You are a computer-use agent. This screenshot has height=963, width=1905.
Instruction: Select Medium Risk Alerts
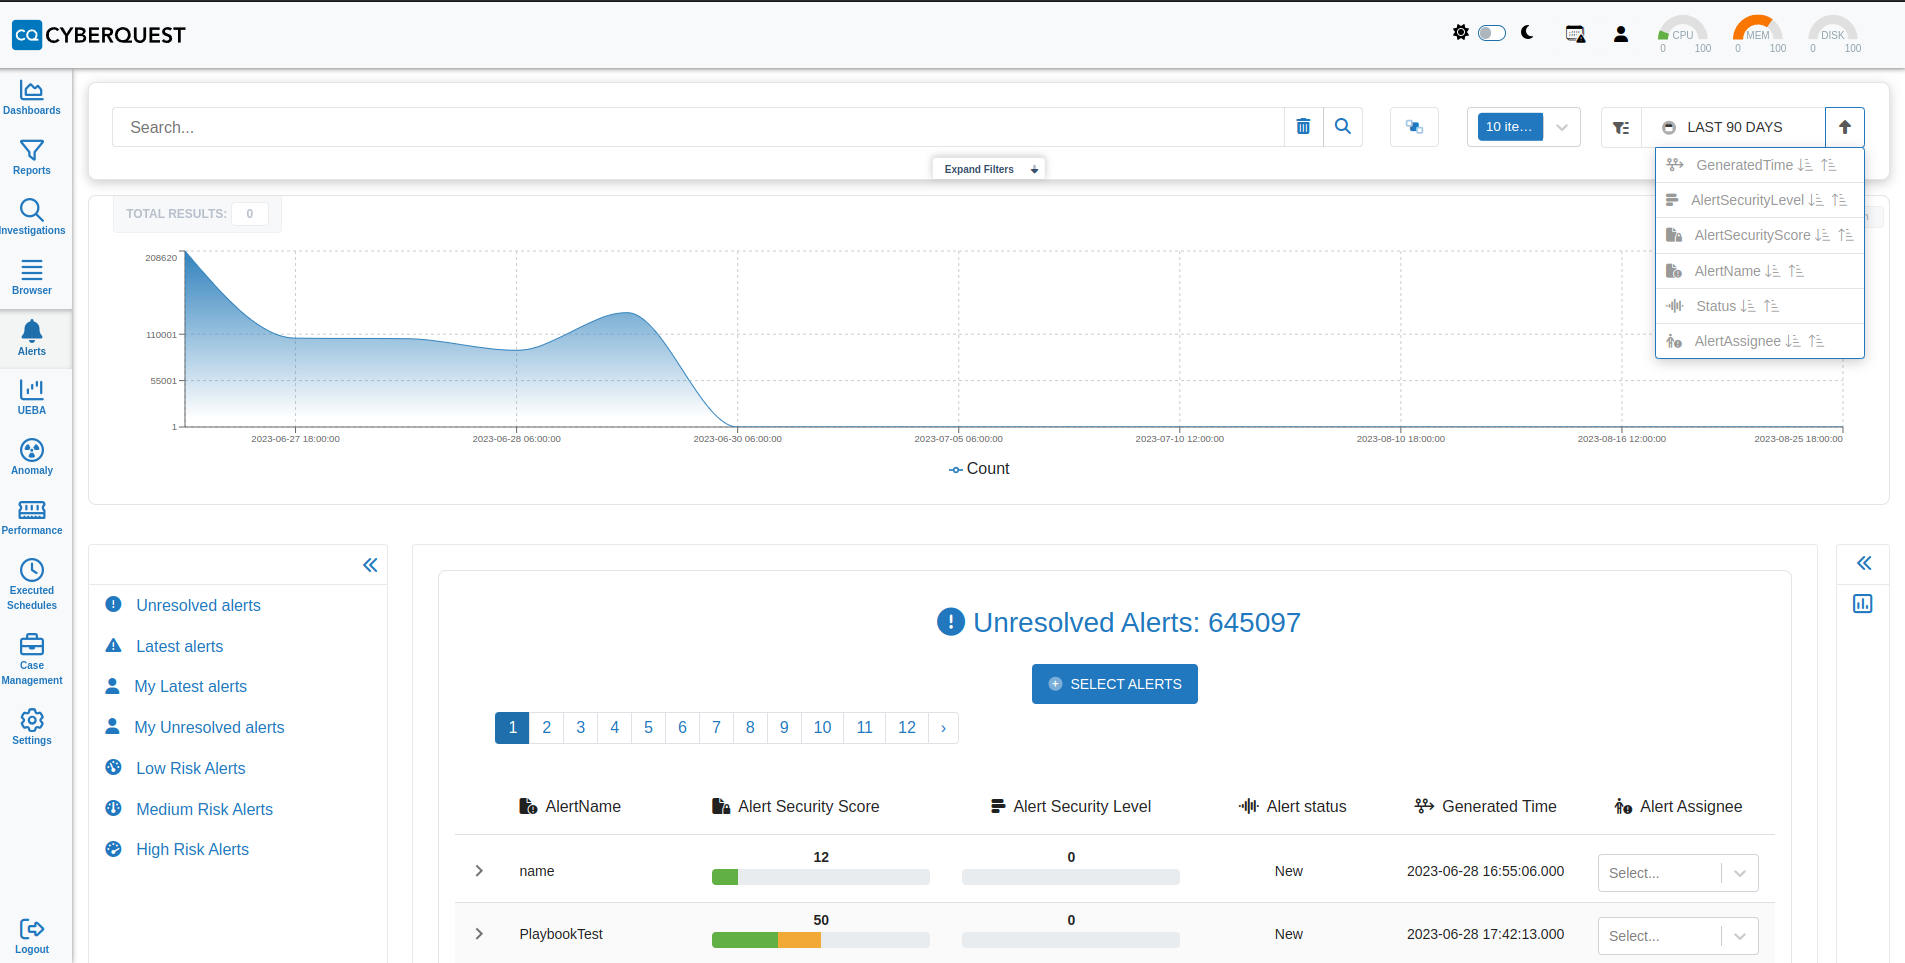point(204,809)
